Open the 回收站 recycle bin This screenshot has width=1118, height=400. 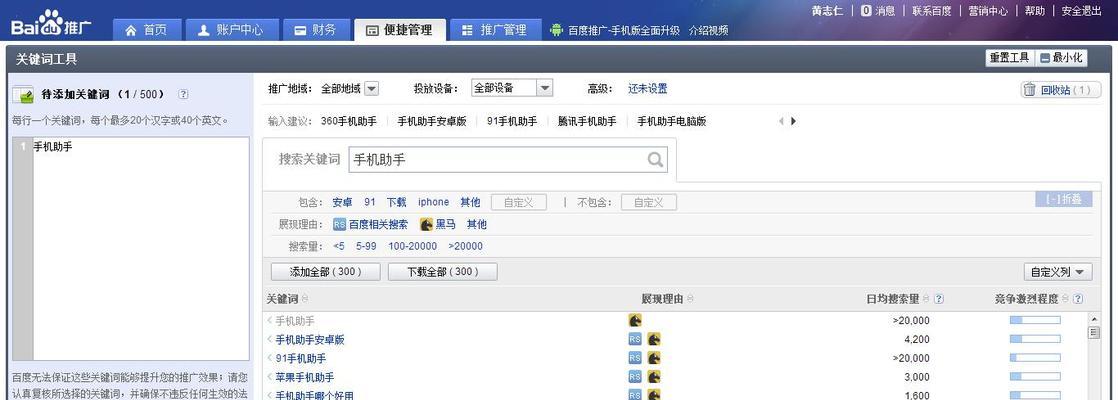[1061, 90]
